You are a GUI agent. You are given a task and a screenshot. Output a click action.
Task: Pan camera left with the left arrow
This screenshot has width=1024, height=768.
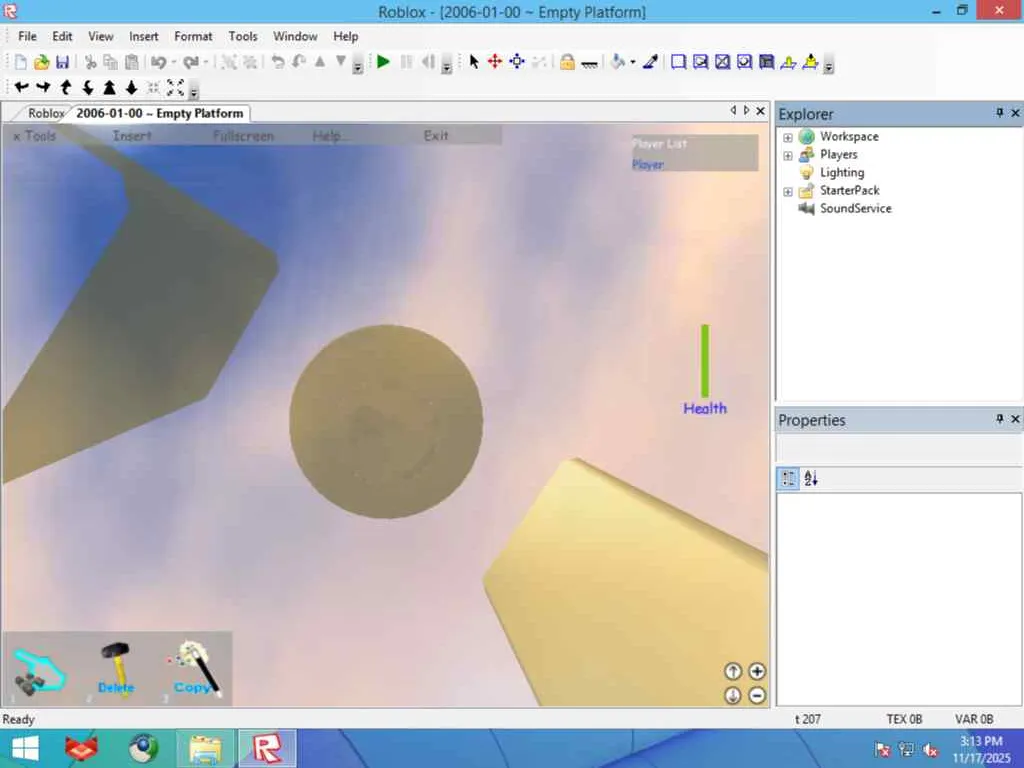point(22,88)
